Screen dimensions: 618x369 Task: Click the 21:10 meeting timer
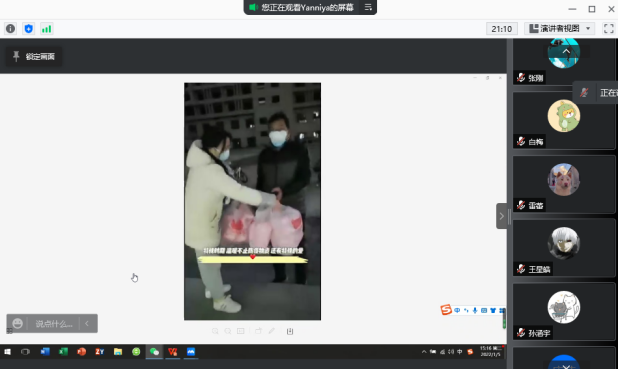(x=502, y=29)
